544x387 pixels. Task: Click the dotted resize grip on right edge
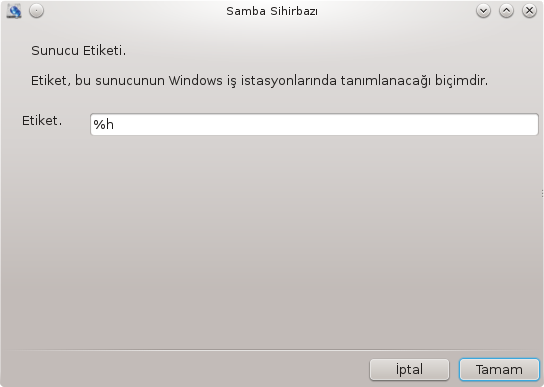542,193
